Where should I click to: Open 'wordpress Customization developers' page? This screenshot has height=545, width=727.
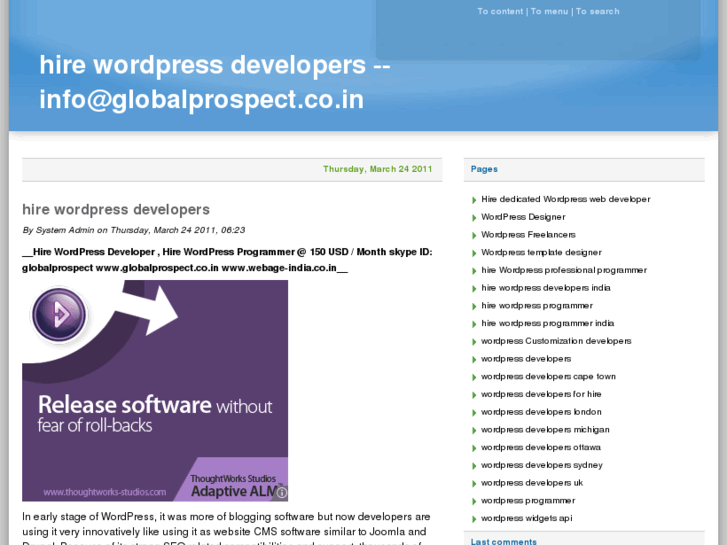[x=556, y=341]
